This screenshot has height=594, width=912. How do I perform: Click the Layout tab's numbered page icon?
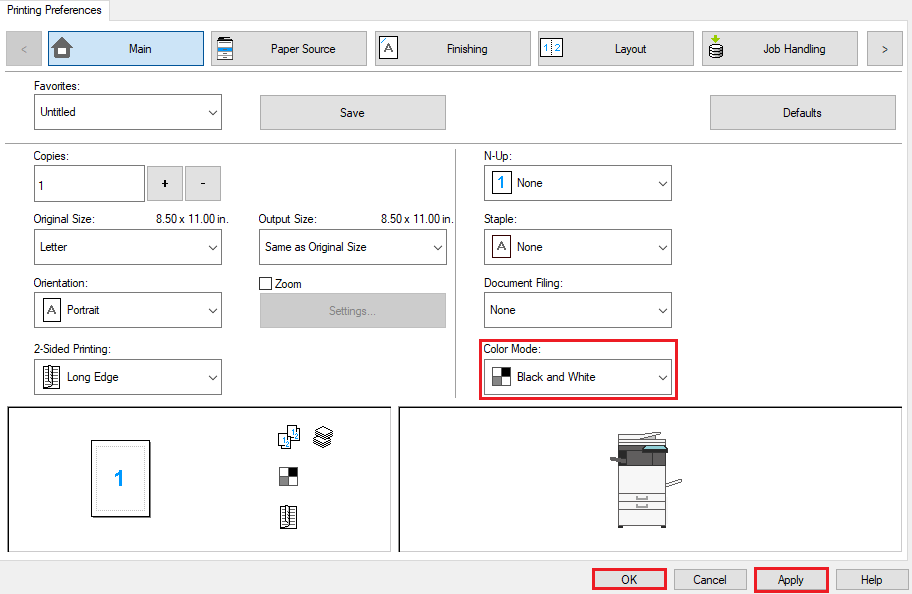pos(553,47)
